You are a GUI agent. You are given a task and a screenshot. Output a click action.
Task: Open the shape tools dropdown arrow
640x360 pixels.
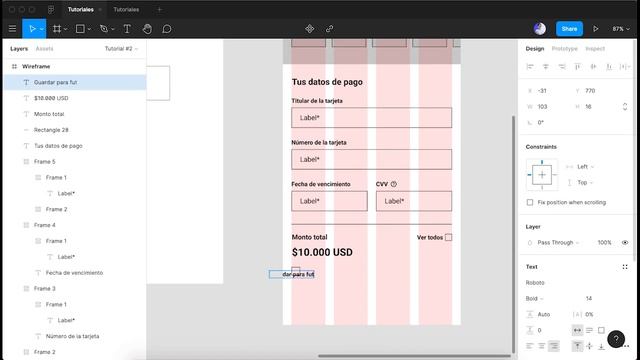[89, 29]
